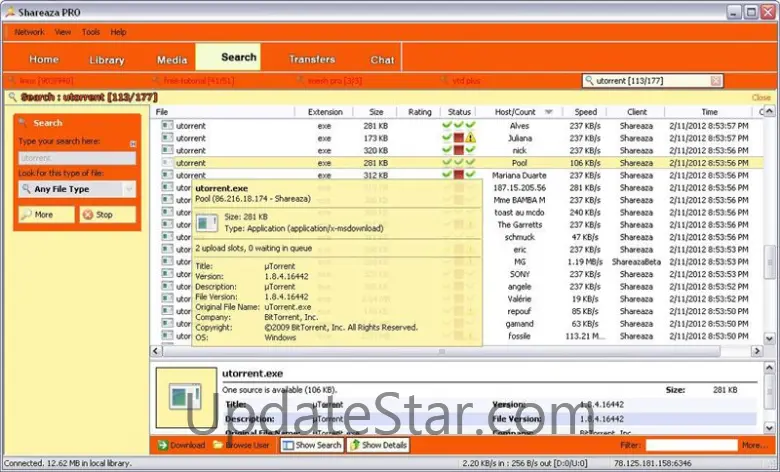Open the Library tab

click(106, 60)
